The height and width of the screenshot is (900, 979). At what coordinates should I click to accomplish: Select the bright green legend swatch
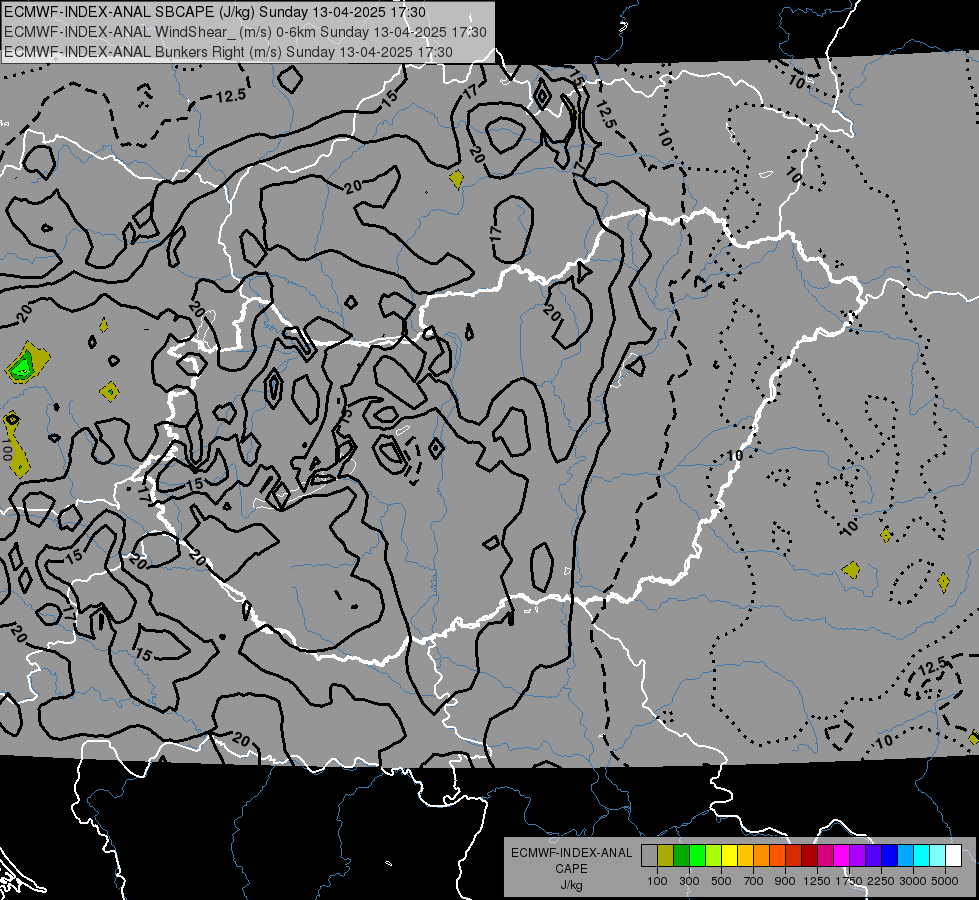click(697, 856)
